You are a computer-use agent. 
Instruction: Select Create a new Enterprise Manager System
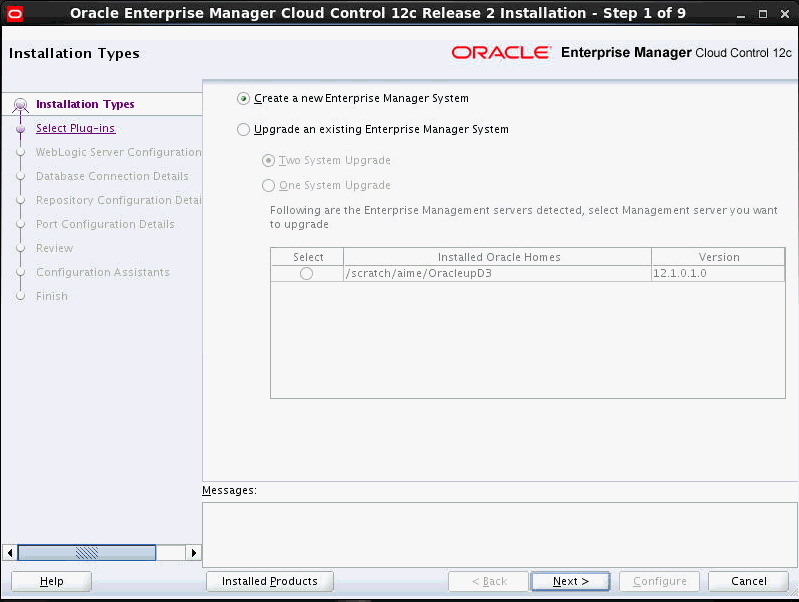244,98
